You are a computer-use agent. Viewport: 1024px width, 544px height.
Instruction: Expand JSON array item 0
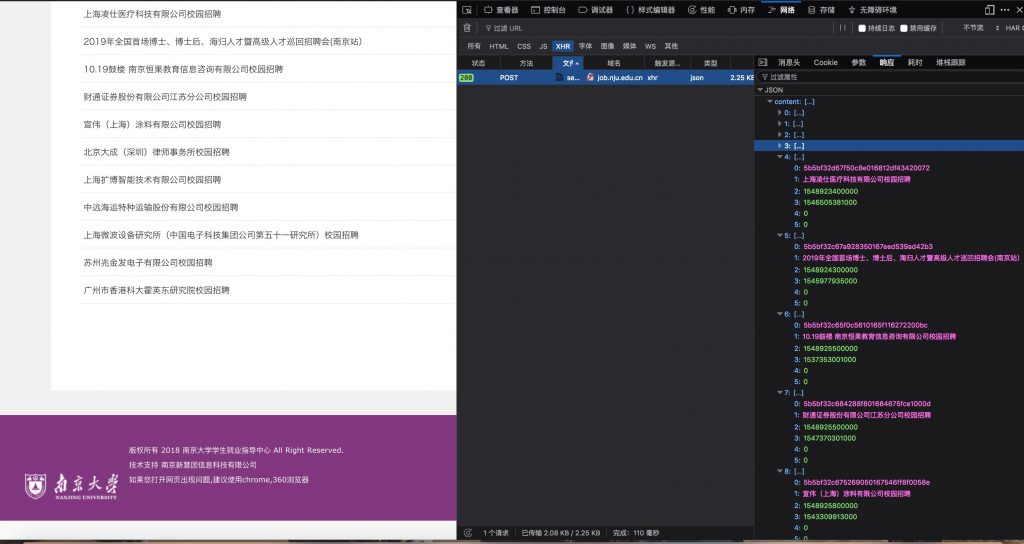(779, 113)
